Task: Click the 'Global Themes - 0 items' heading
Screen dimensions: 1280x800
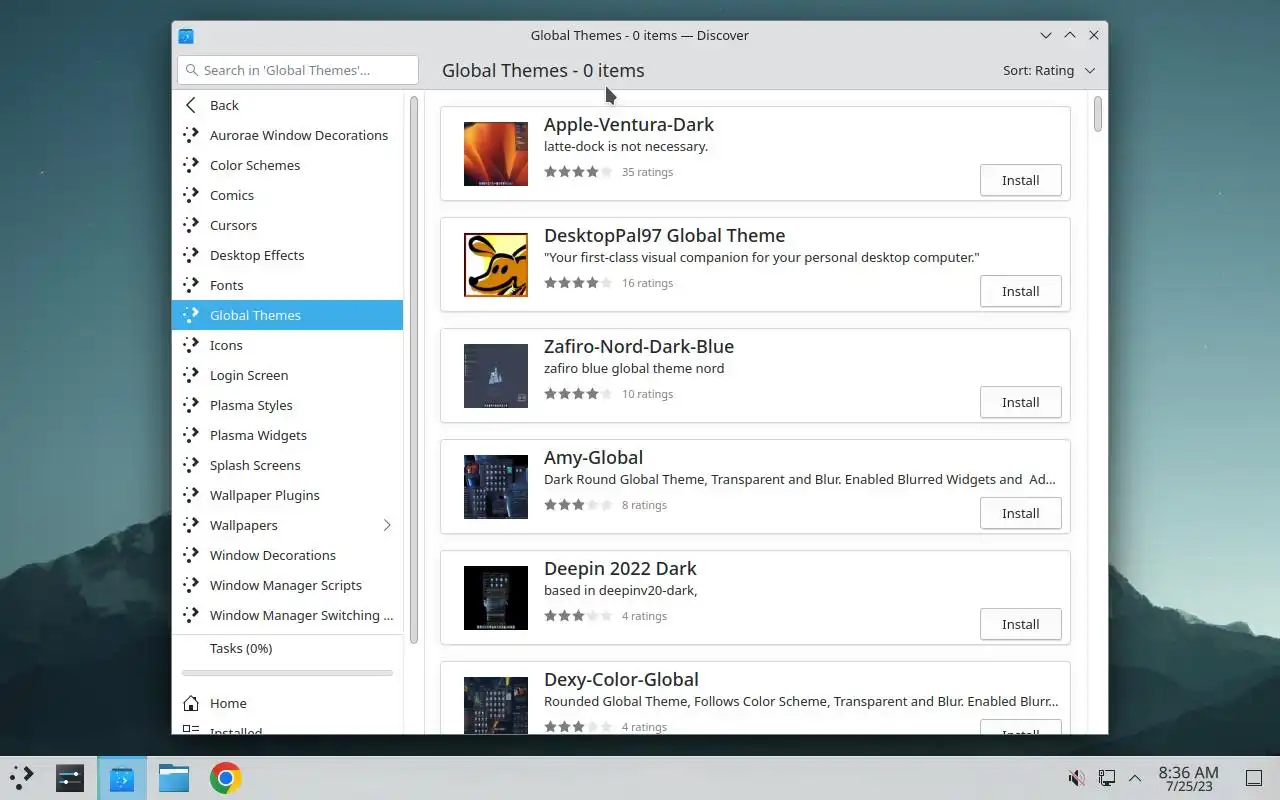Action: click(x=543, y=70)
